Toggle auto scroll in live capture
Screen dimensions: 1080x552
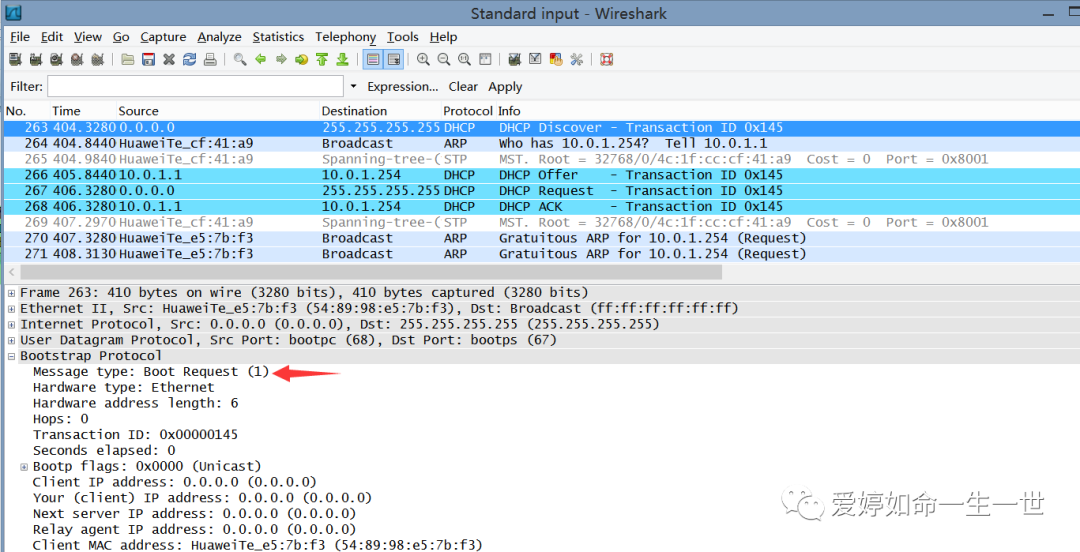tap(394, 60)
